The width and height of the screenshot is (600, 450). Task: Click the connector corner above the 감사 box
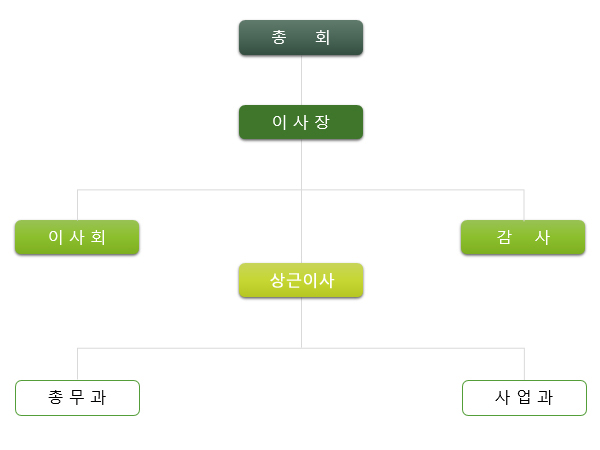(523, 189)
